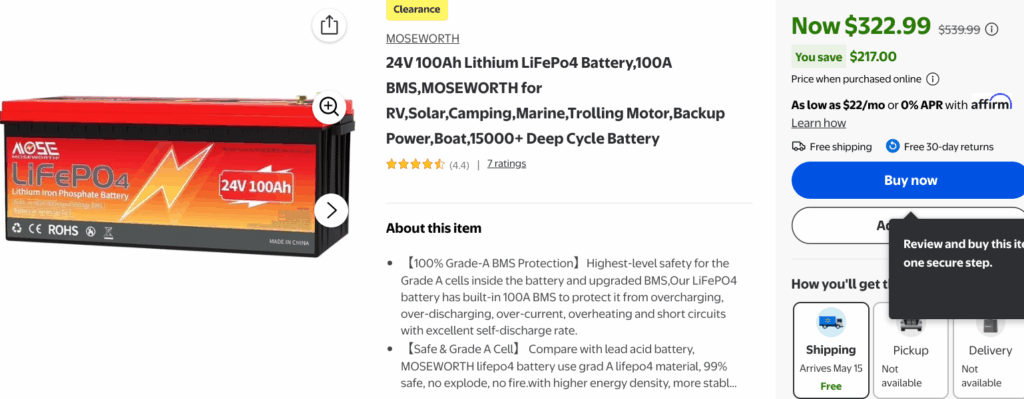This screenshot has width=1024, height=399.
Task: Click Free 30-day returns icon
Action: tap(893, 146)
